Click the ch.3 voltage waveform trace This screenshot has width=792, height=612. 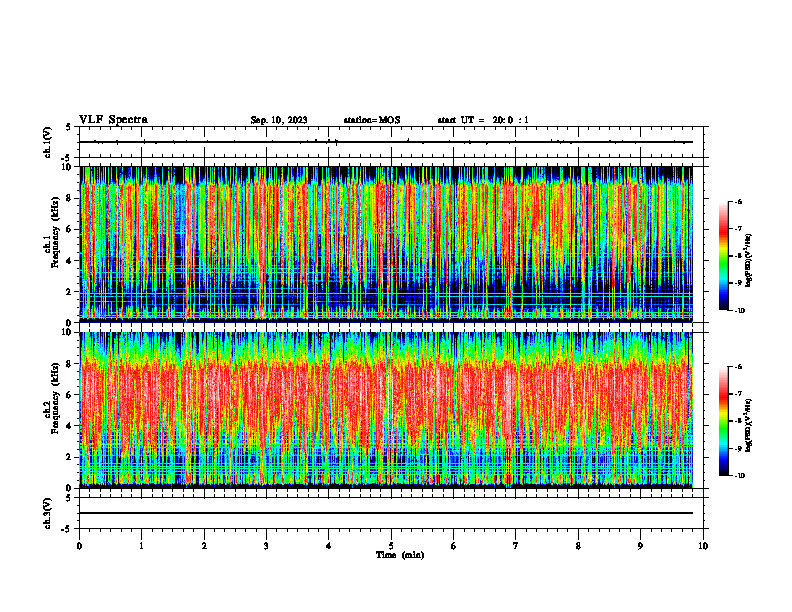[386, 513]
